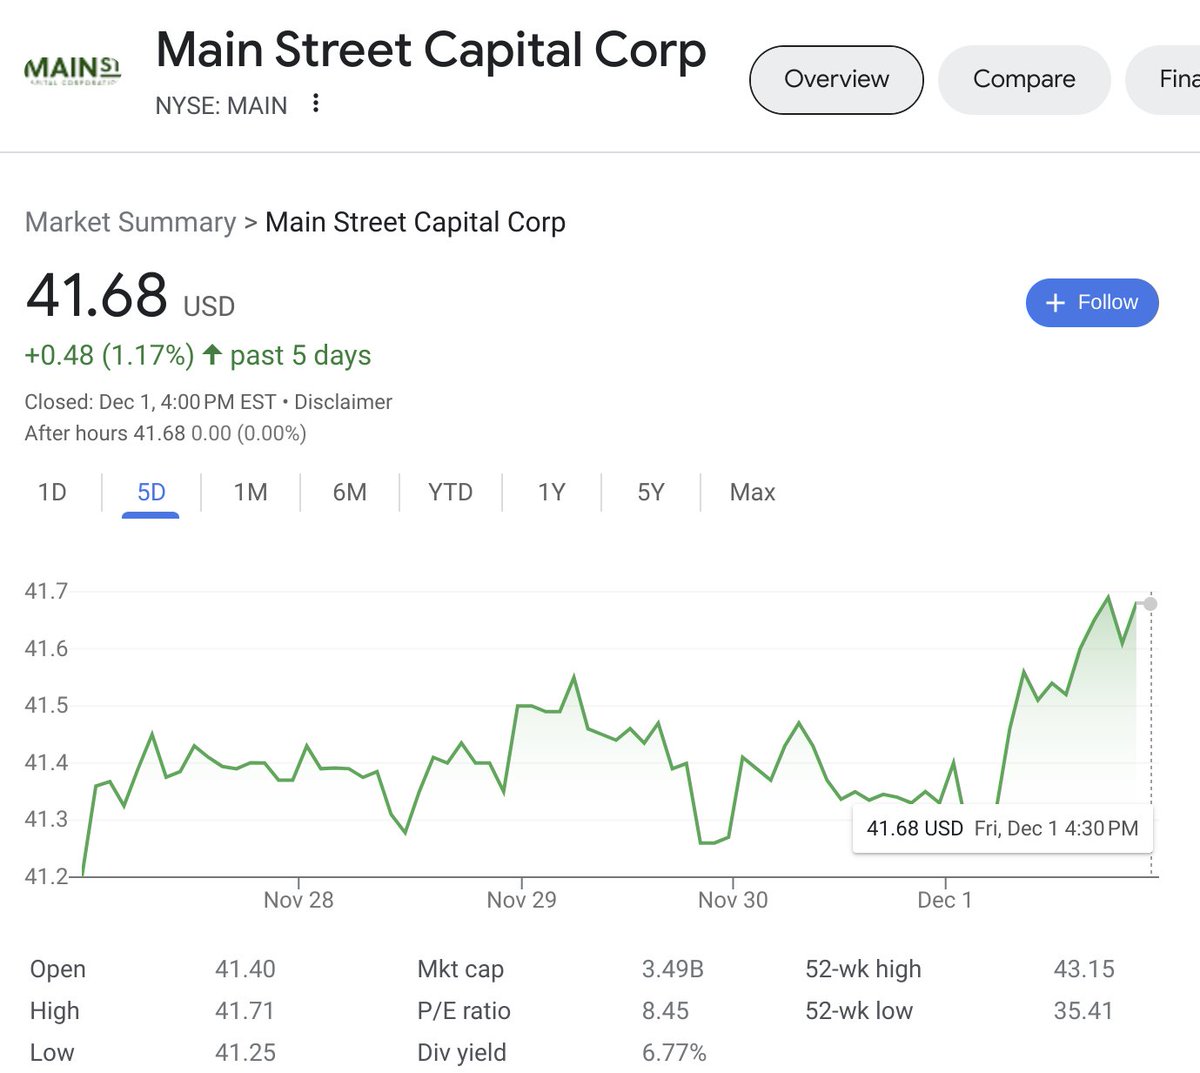Click the chart tooltip showing 41.68 USD
Screen dimensions: 1200x1073
(x=1003, y=828)
